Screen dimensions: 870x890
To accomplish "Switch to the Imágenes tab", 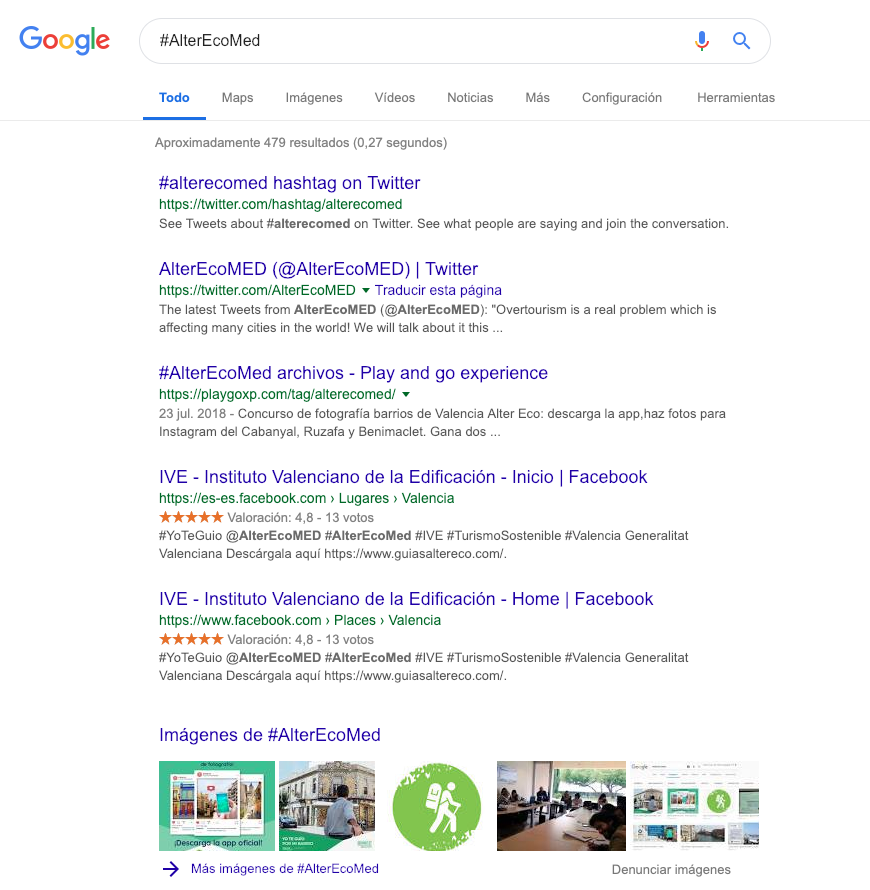I will point(314,98).
